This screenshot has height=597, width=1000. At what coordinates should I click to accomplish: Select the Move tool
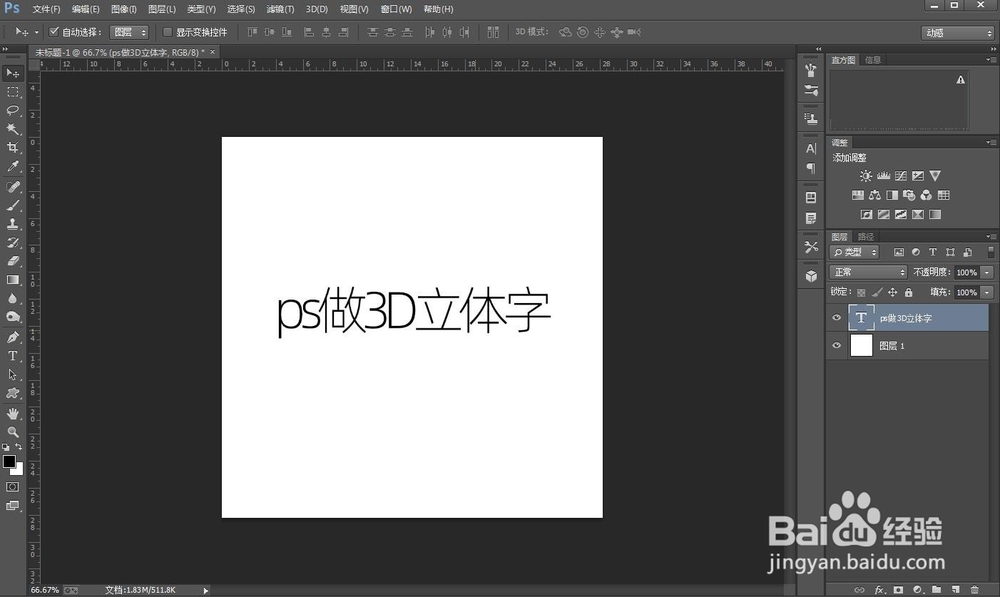click(12, 72)
